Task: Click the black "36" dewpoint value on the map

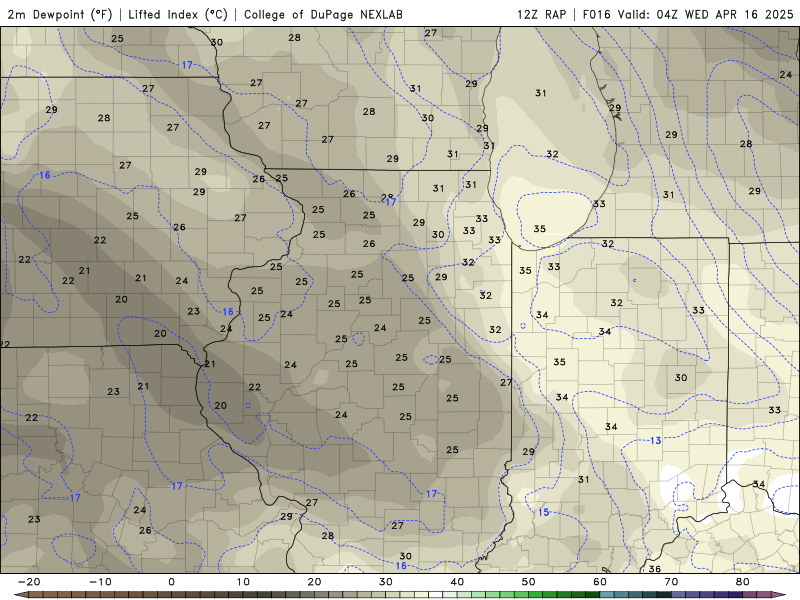Action: [x=655, y=568]
